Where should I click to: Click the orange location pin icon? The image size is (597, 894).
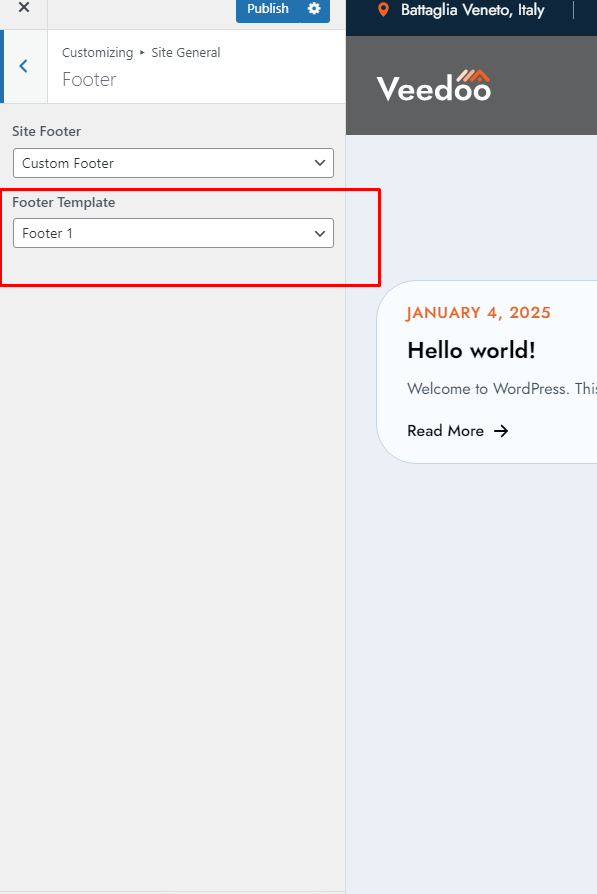[383, 10]
